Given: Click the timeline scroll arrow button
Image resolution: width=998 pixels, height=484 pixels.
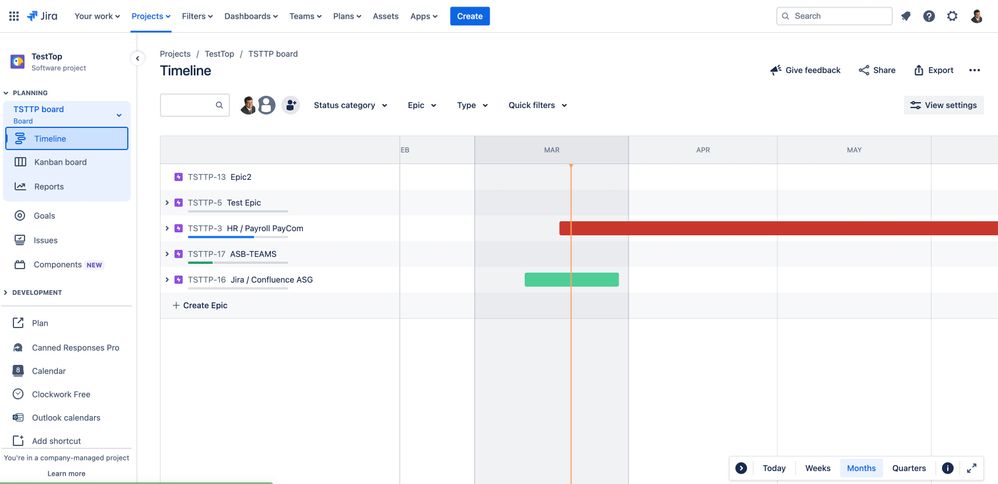Looking at the screenshot, I should click(x=741, y=468).
